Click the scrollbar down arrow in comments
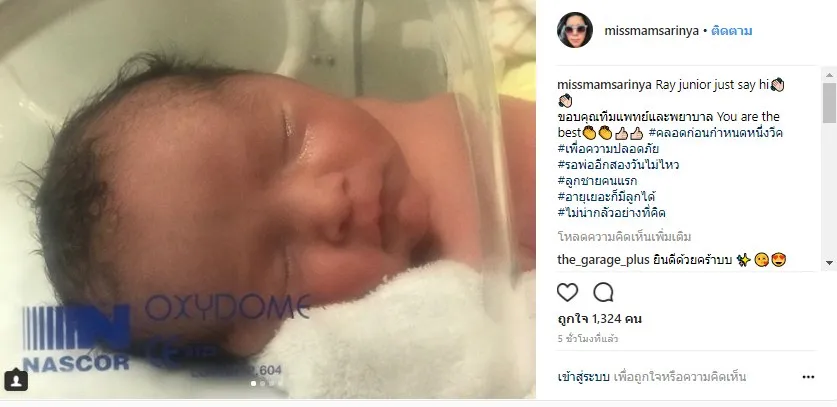 coord(829,262)
